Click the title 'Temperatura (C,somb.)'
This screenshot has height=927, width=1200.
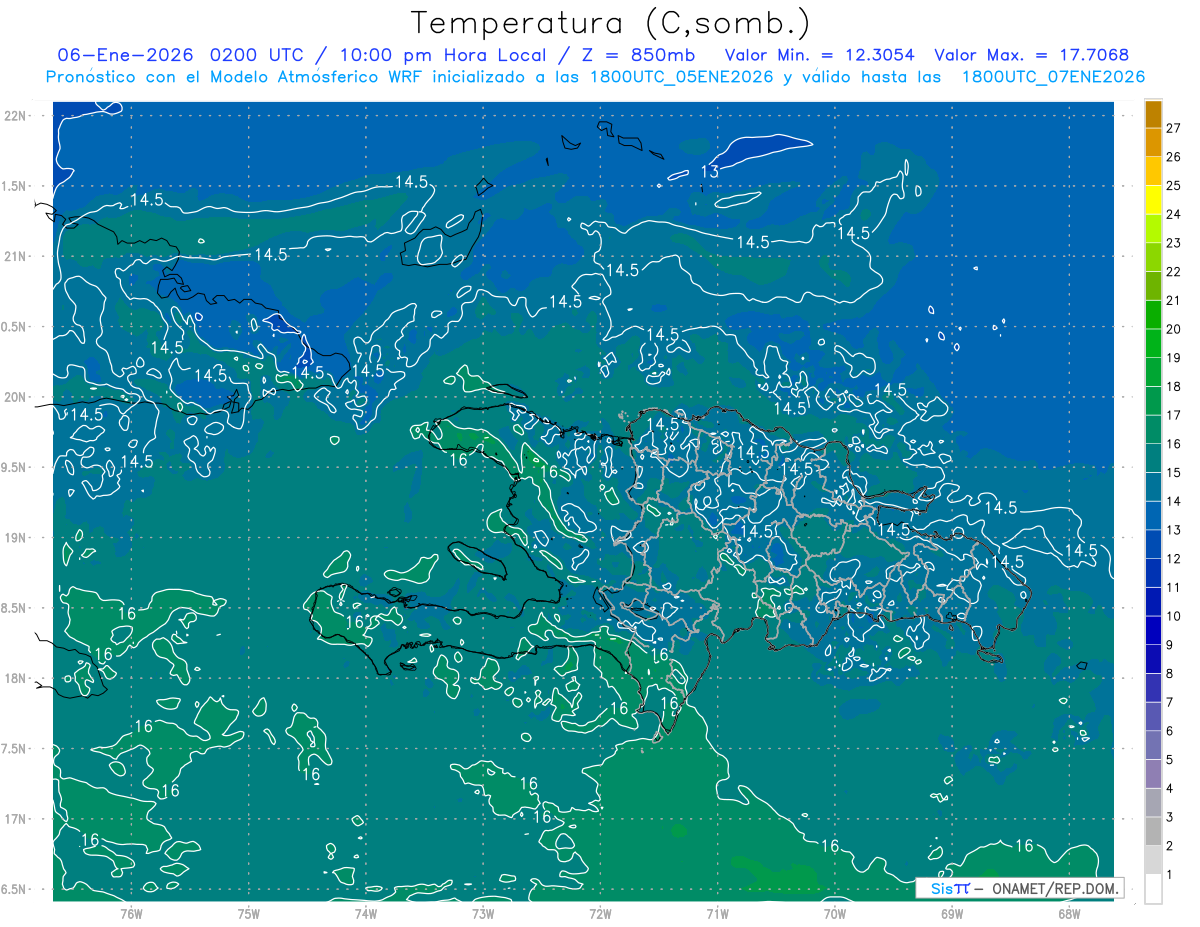610,23
